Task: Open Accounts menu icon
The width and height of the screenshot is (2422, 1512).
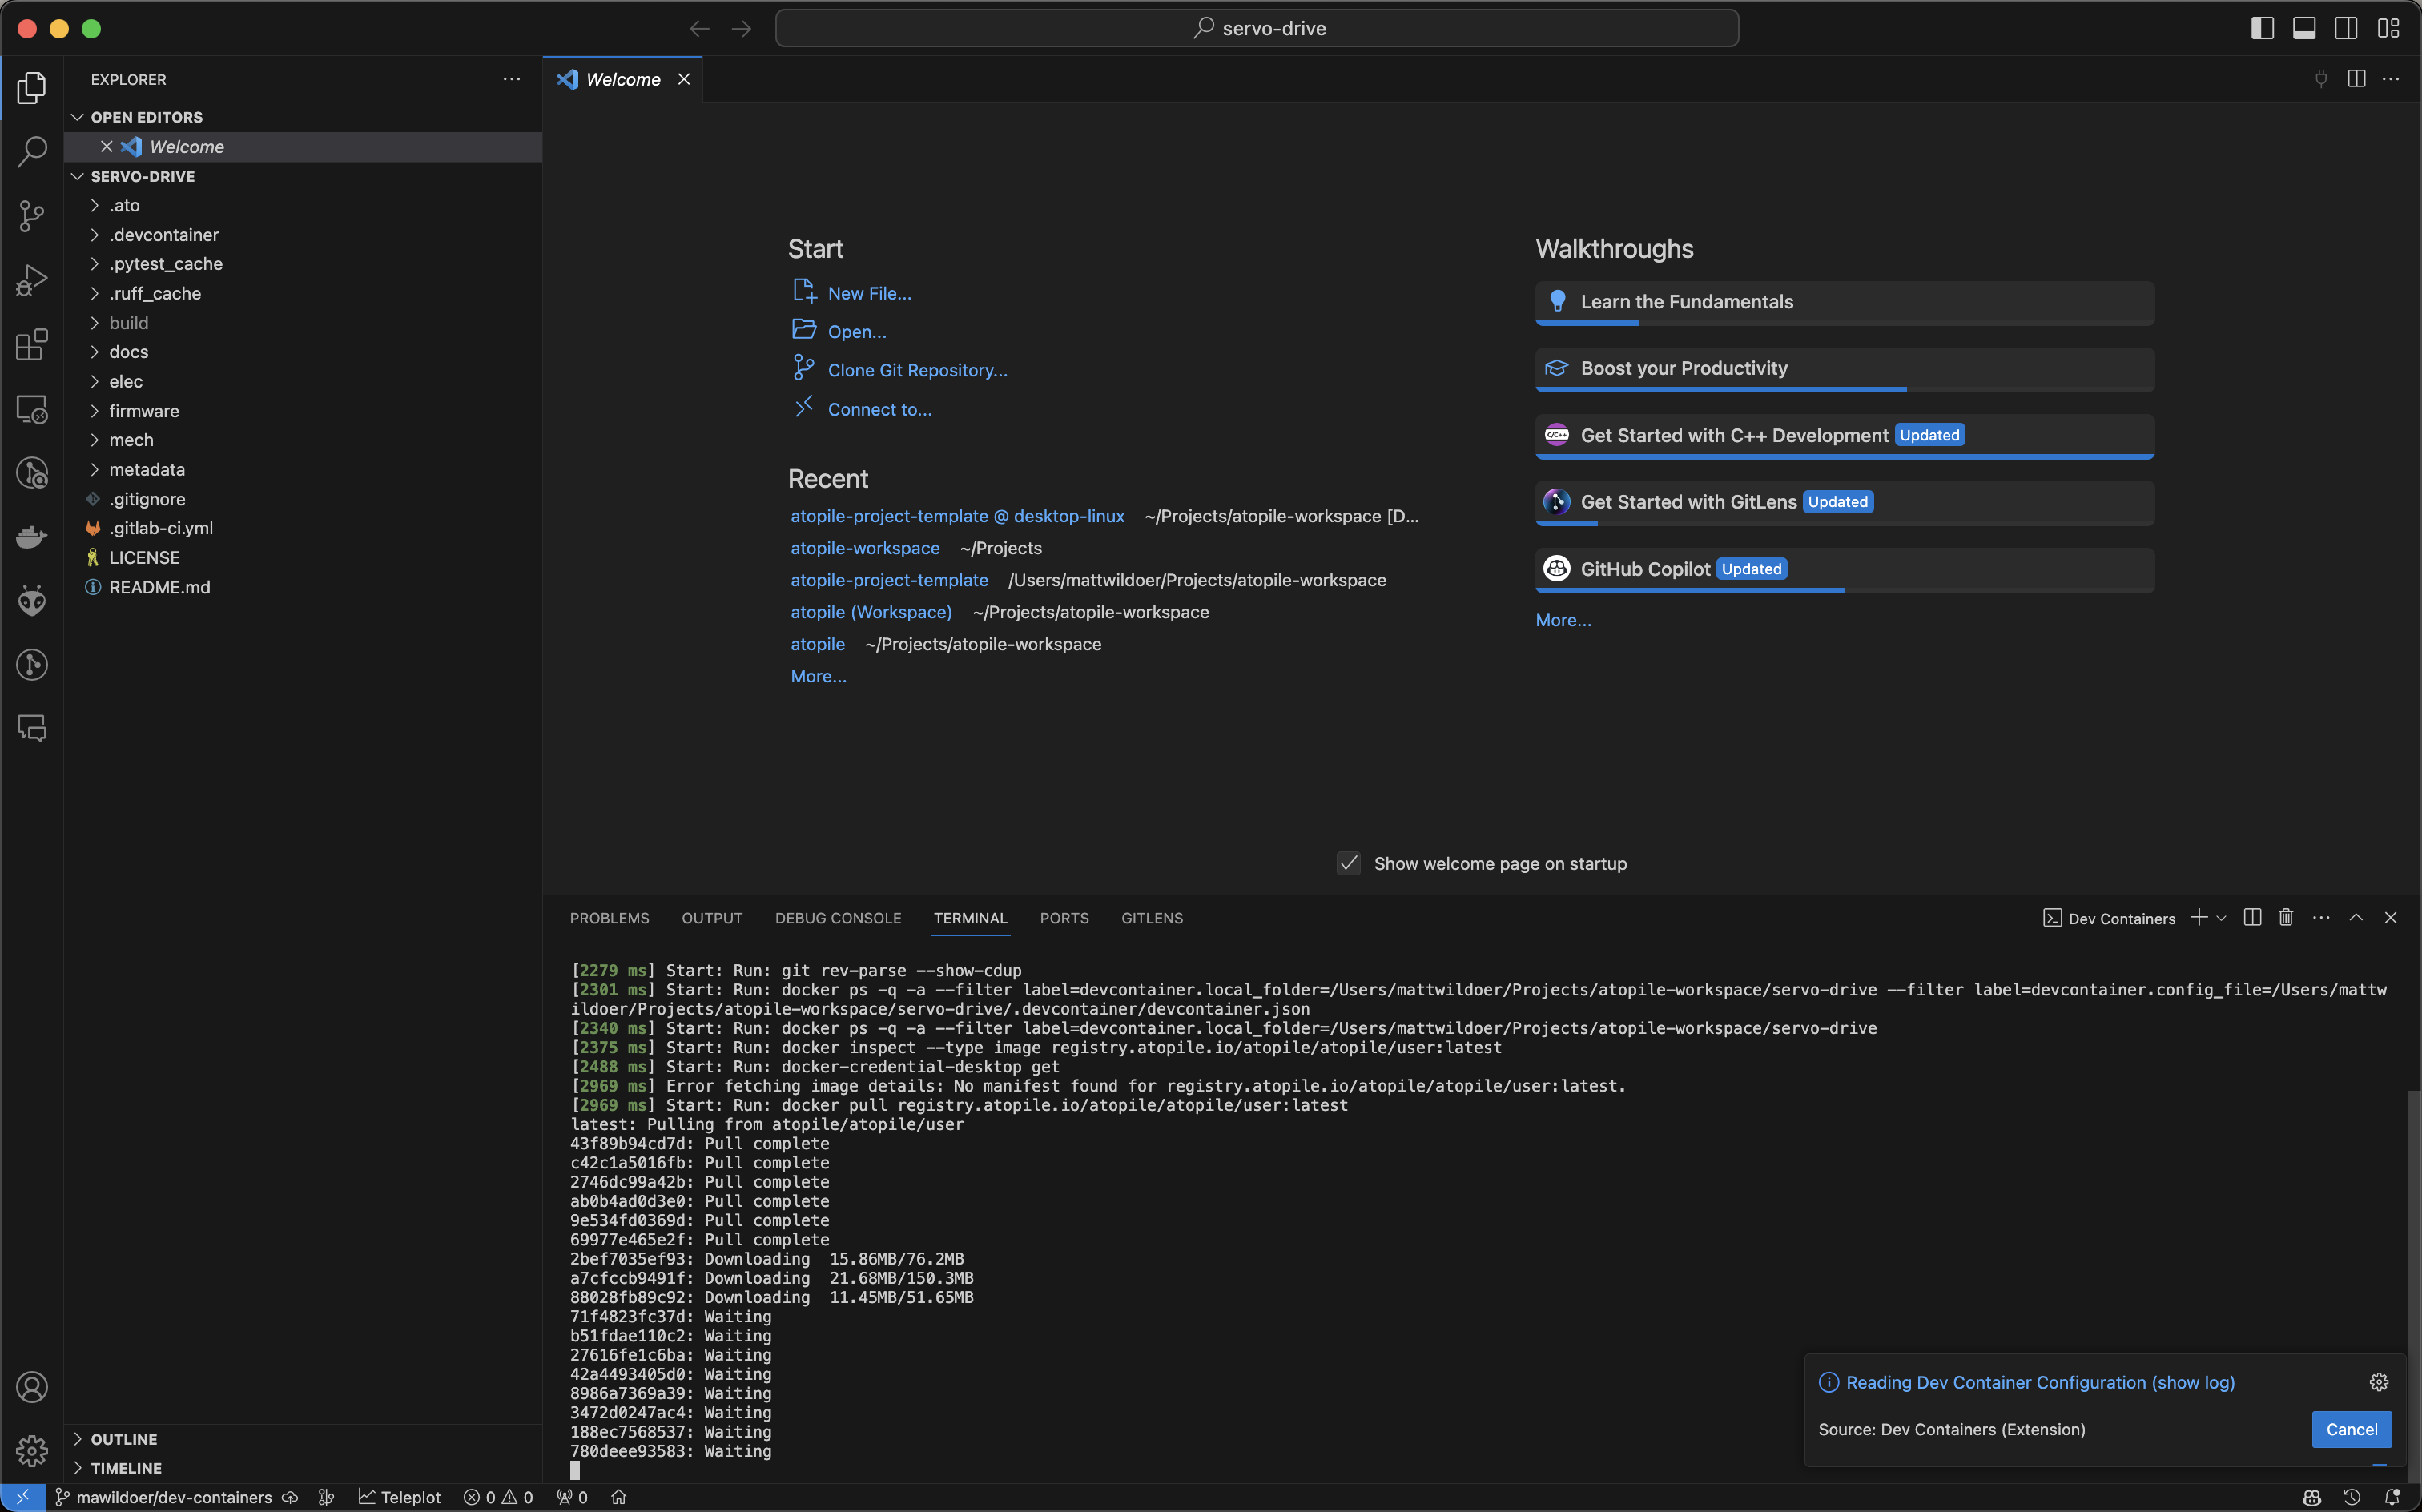Action: (x=32, y=1387)
